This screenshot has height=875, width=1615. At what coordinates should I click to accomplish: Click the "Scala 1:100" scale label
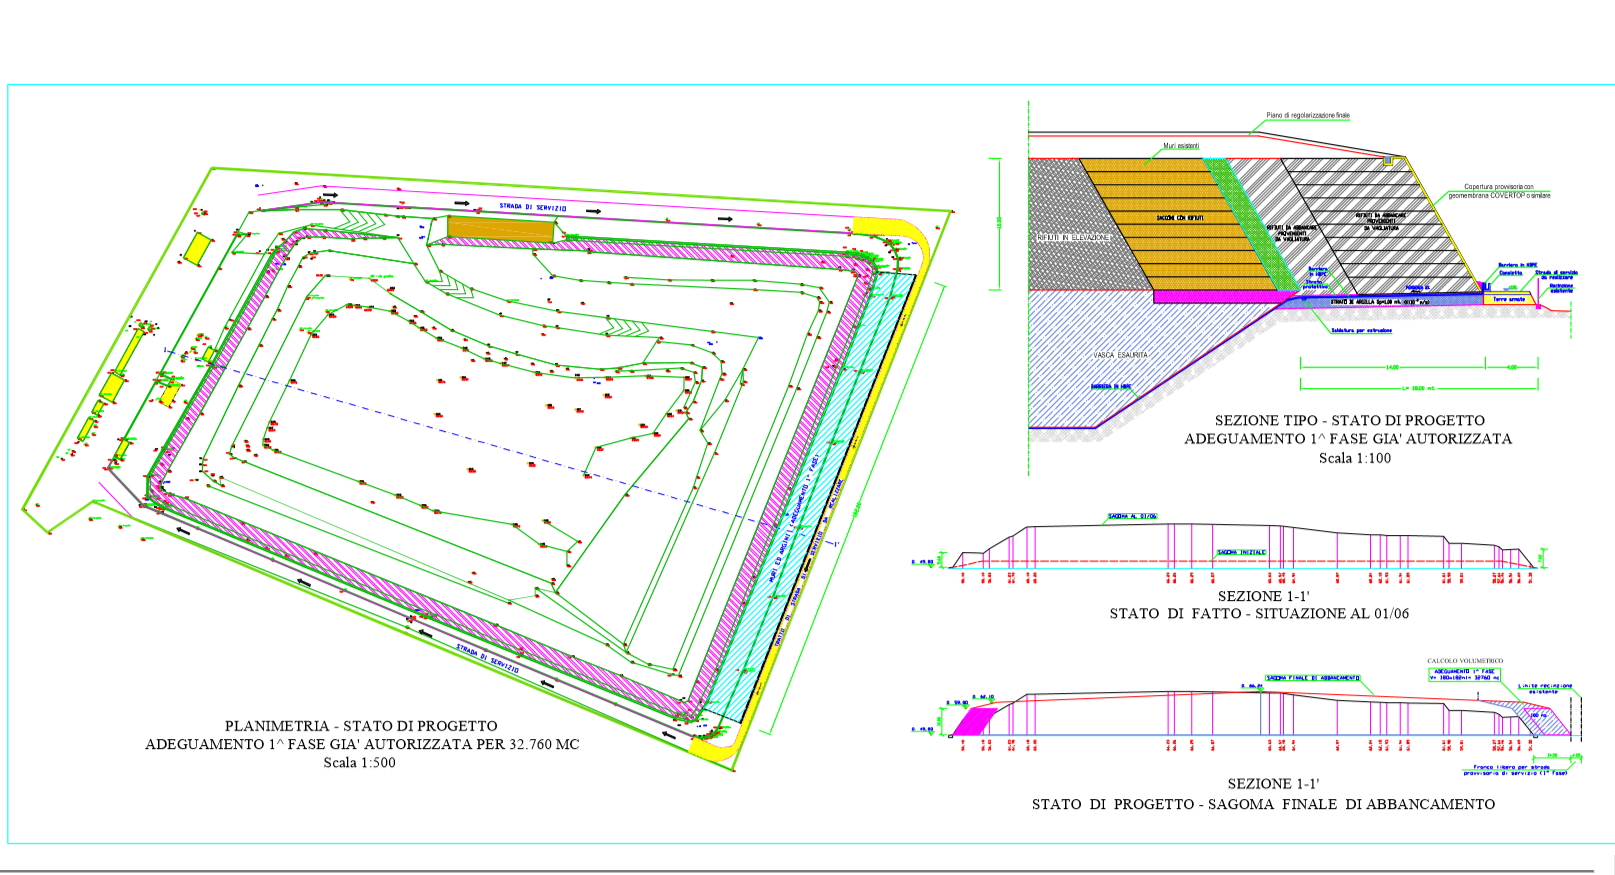1354,458
